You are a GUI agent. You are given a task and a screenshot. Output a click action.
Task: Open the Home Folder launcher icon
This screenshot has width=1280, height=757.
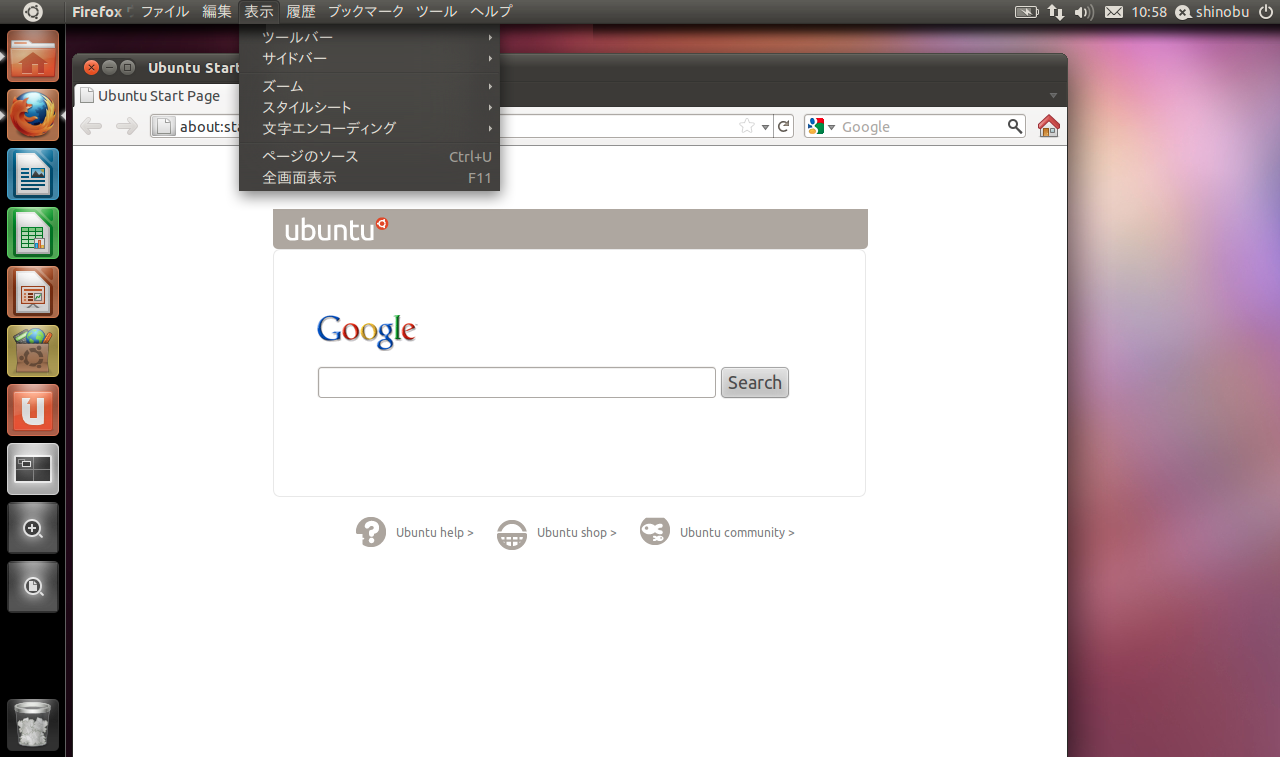(33, 56)
